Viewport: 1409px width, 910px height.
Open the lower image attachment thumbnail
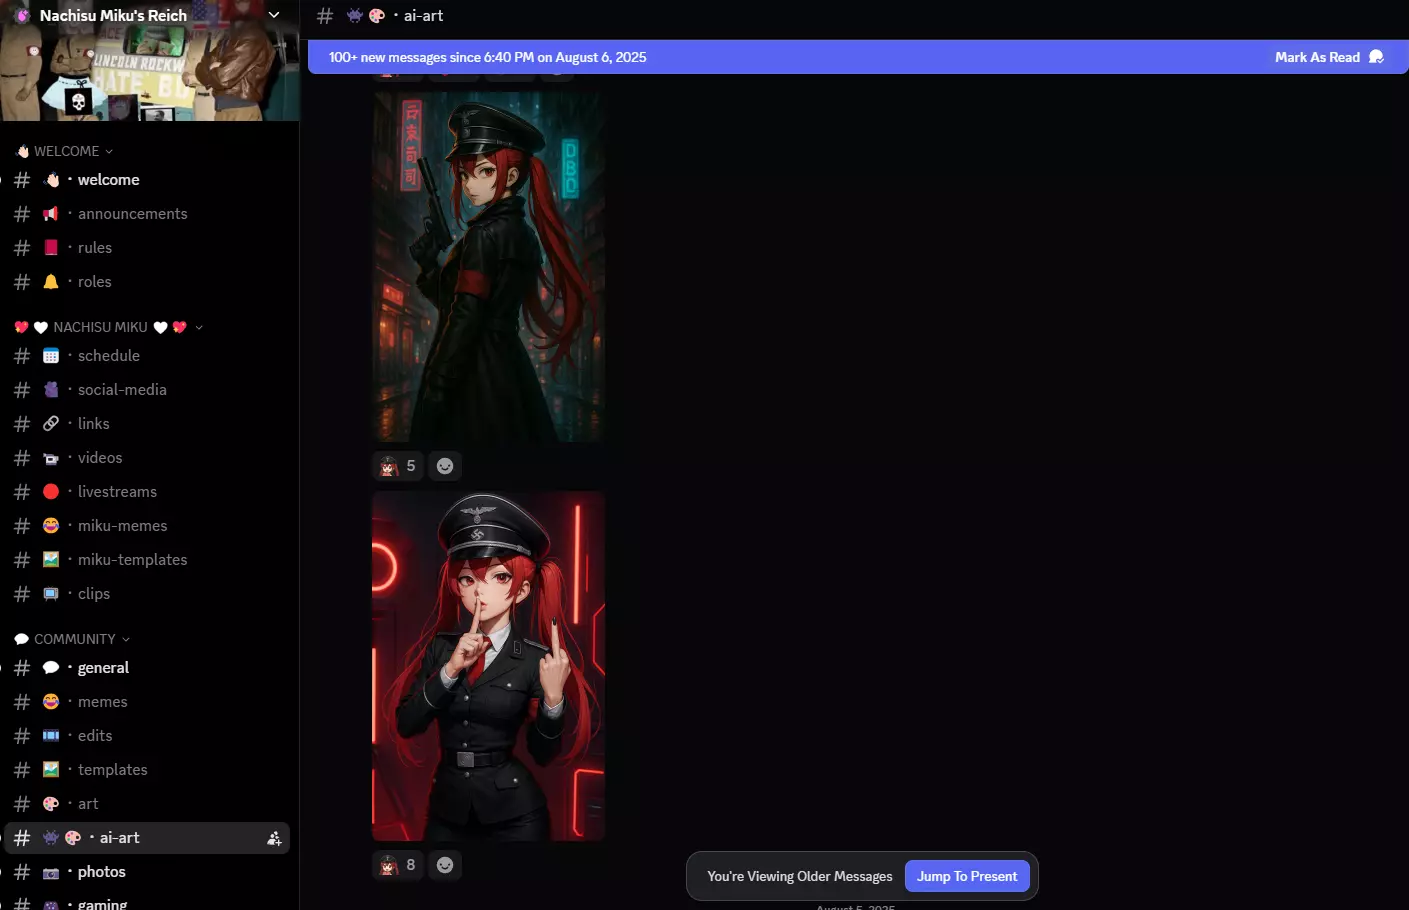pos(488,666)
